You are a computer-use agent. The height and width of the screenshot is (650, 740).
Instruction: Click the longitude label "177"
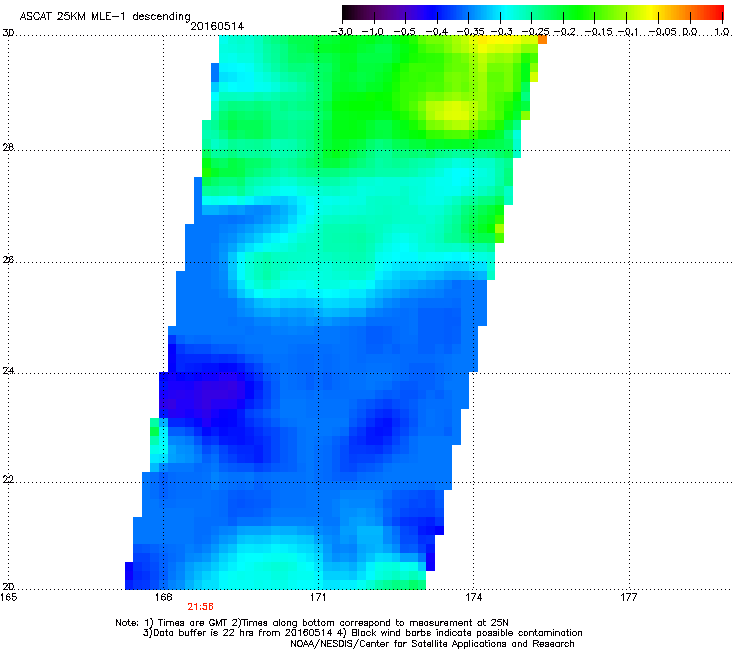pyautogui.click(x=629, y=597)
